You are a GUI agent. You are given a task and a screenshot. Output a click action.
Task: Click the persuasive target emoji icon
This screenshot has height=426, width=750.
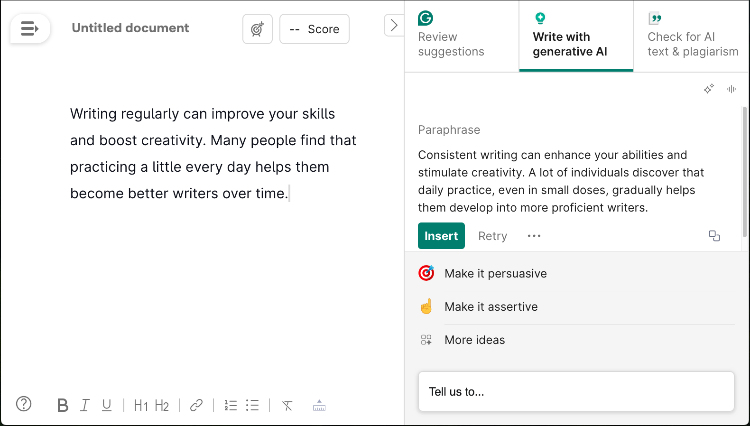click(426, 273)
